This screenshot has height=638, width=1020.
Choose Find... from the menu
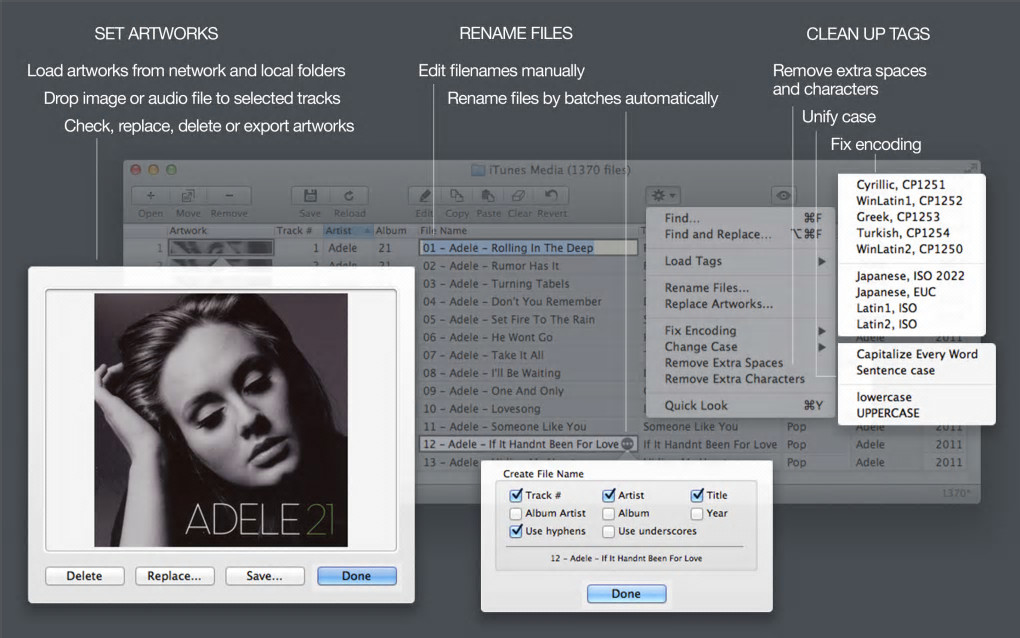tap(740, 219)
